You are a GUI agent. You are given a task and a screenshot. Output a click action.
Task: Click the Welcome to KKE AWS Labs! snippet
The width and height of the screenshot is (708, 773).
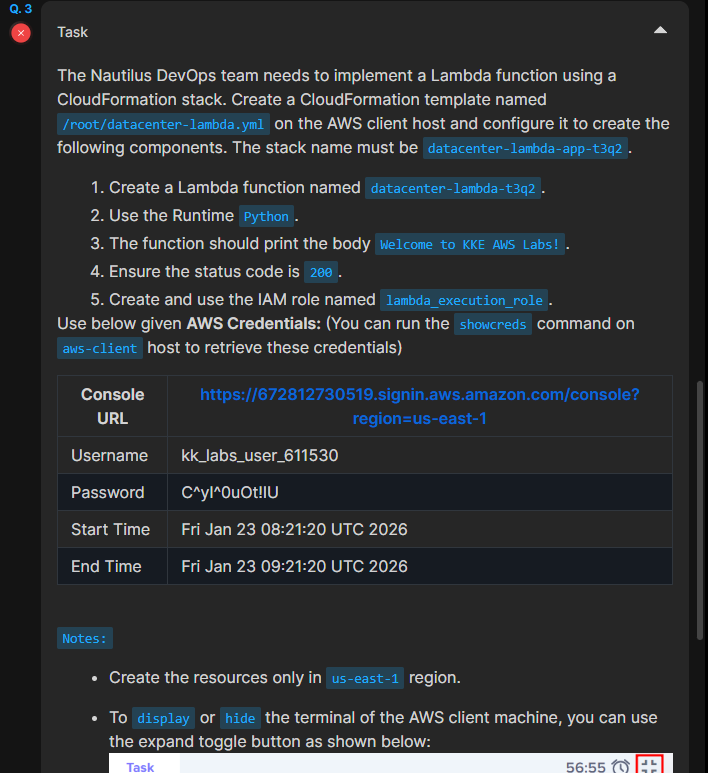472,245
